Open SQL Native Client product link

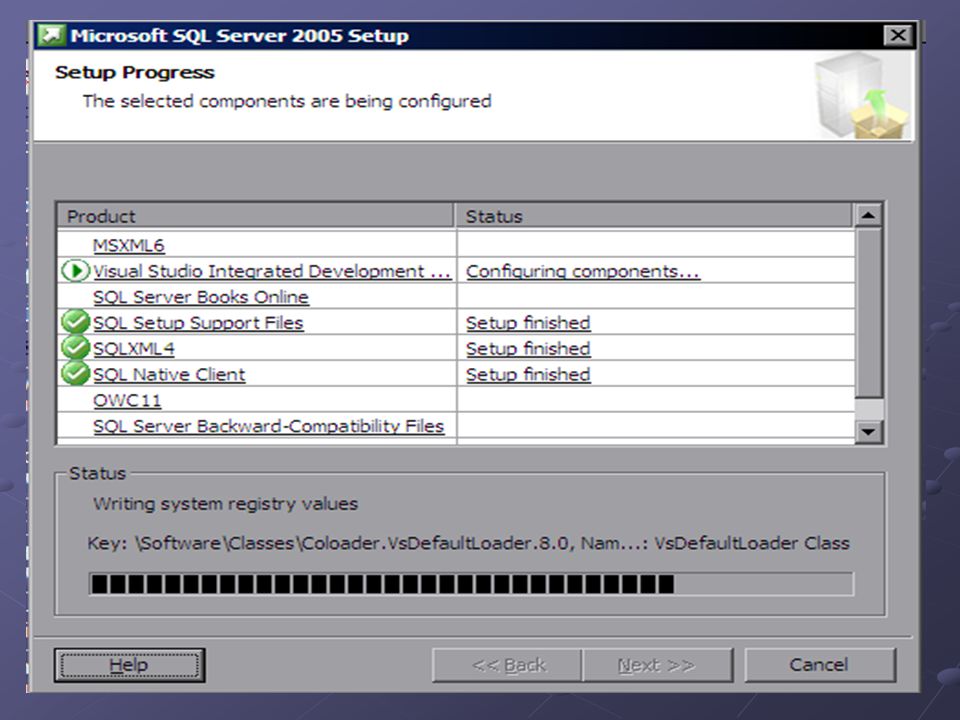click(x=169, y=374)
